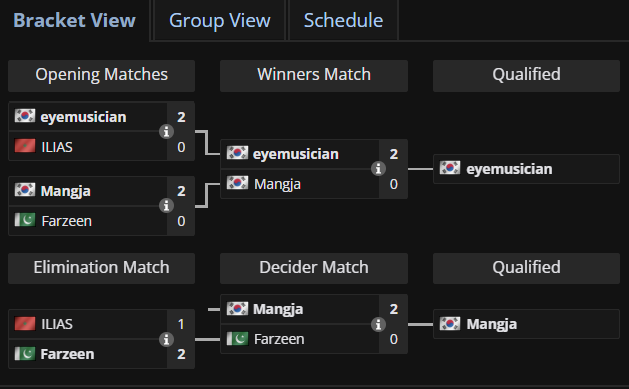Click Morocco flag next to ILIAS in Opening Matches
The width and height of the screenshot is (629, 389).
pos(25,146)
